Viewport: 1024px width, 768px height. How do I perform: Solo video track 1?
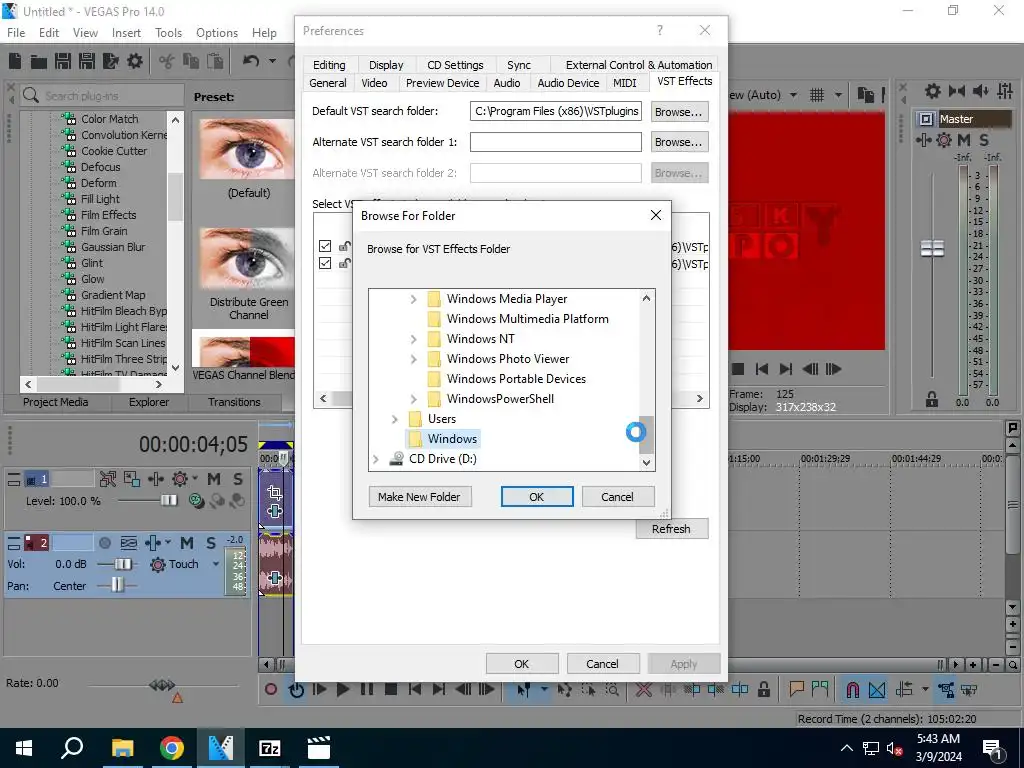click(x=238, y=479)
